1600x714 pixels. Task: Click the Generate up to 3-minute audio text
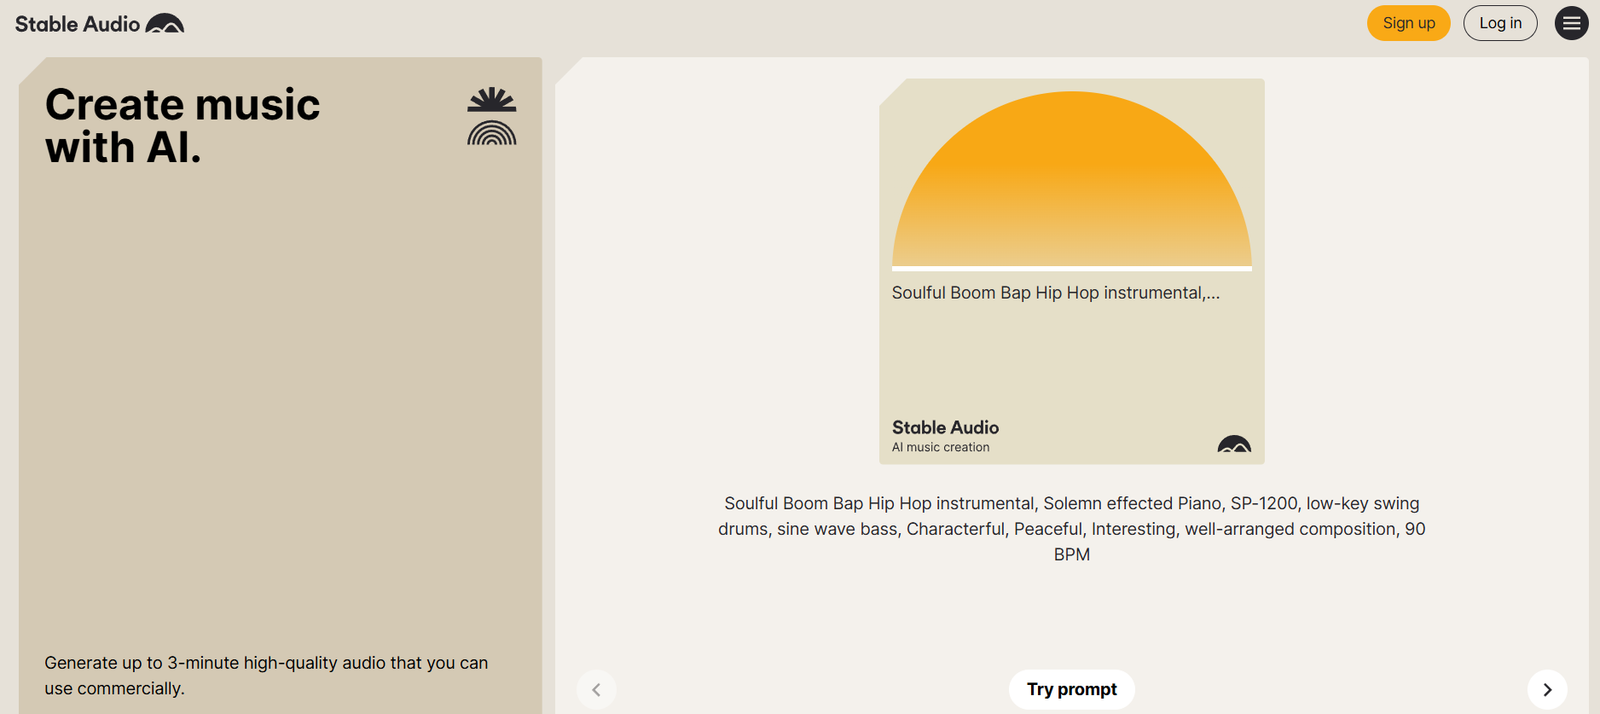coord(266,675)
